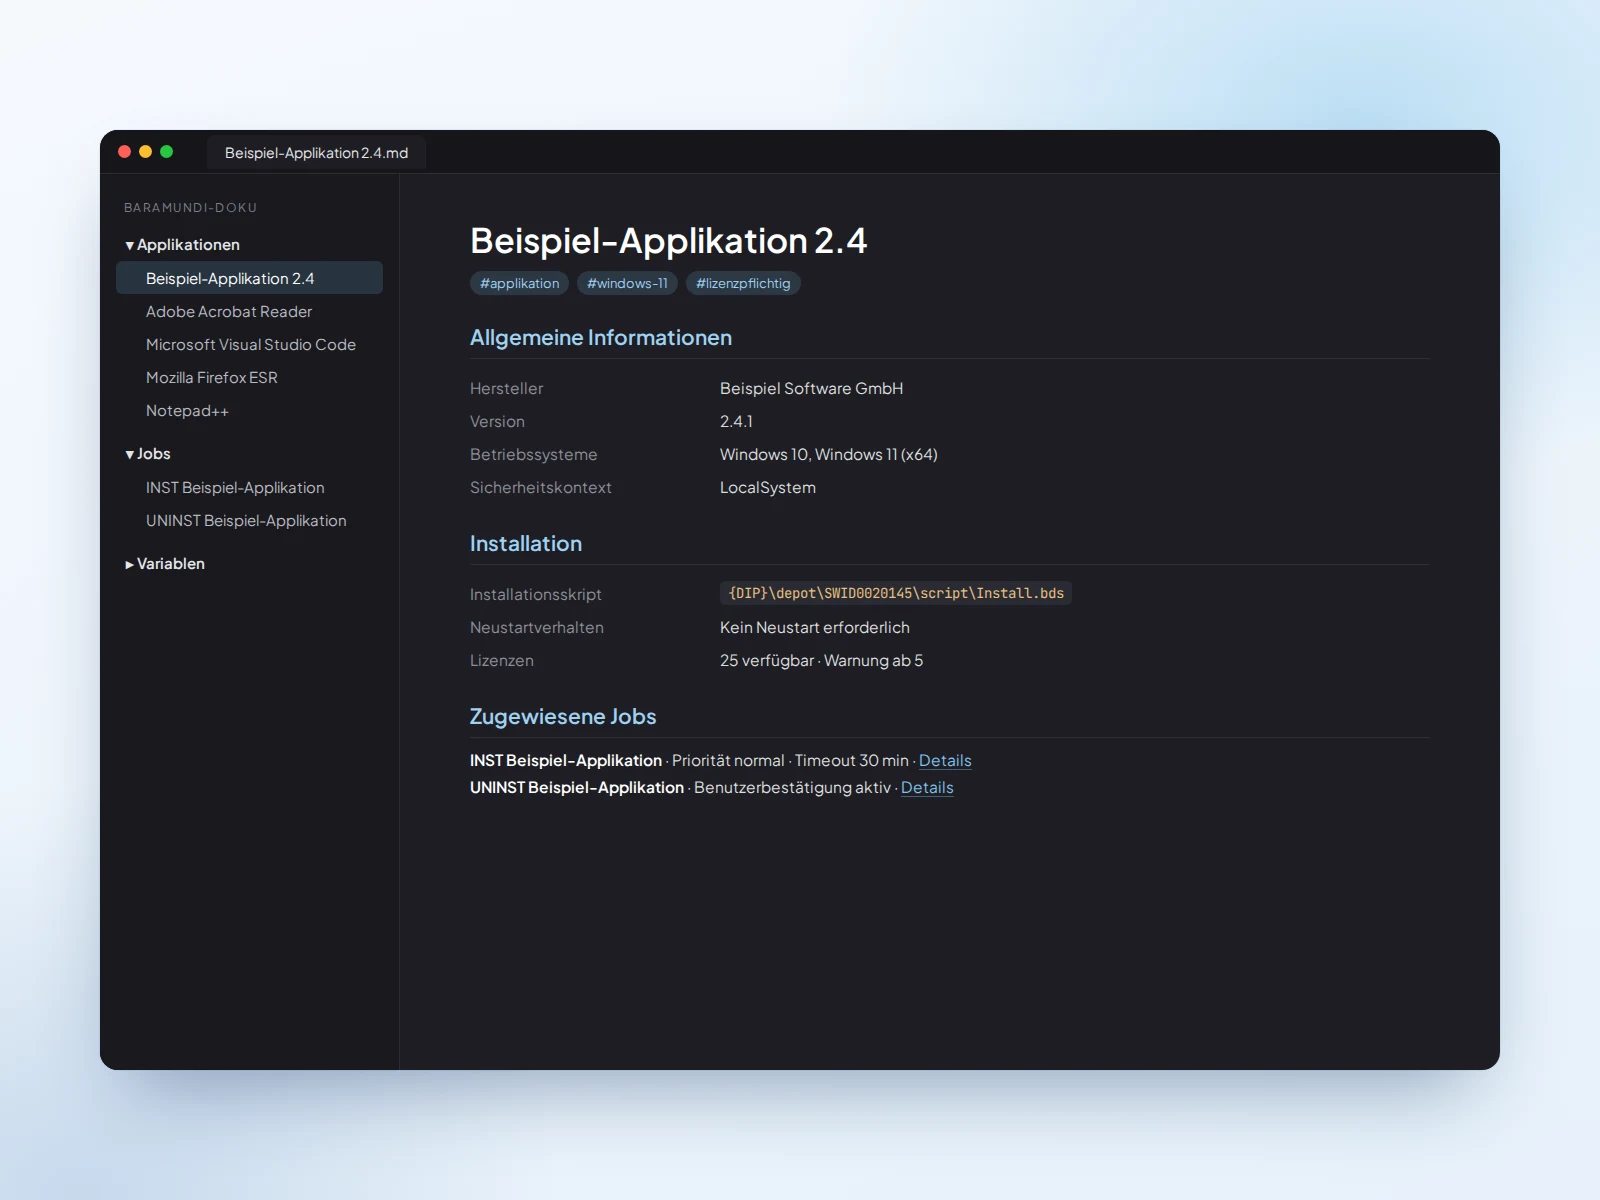Click the Betriebssysteme label
The image size is (1600, 1200).
click(x=534, y=454)
